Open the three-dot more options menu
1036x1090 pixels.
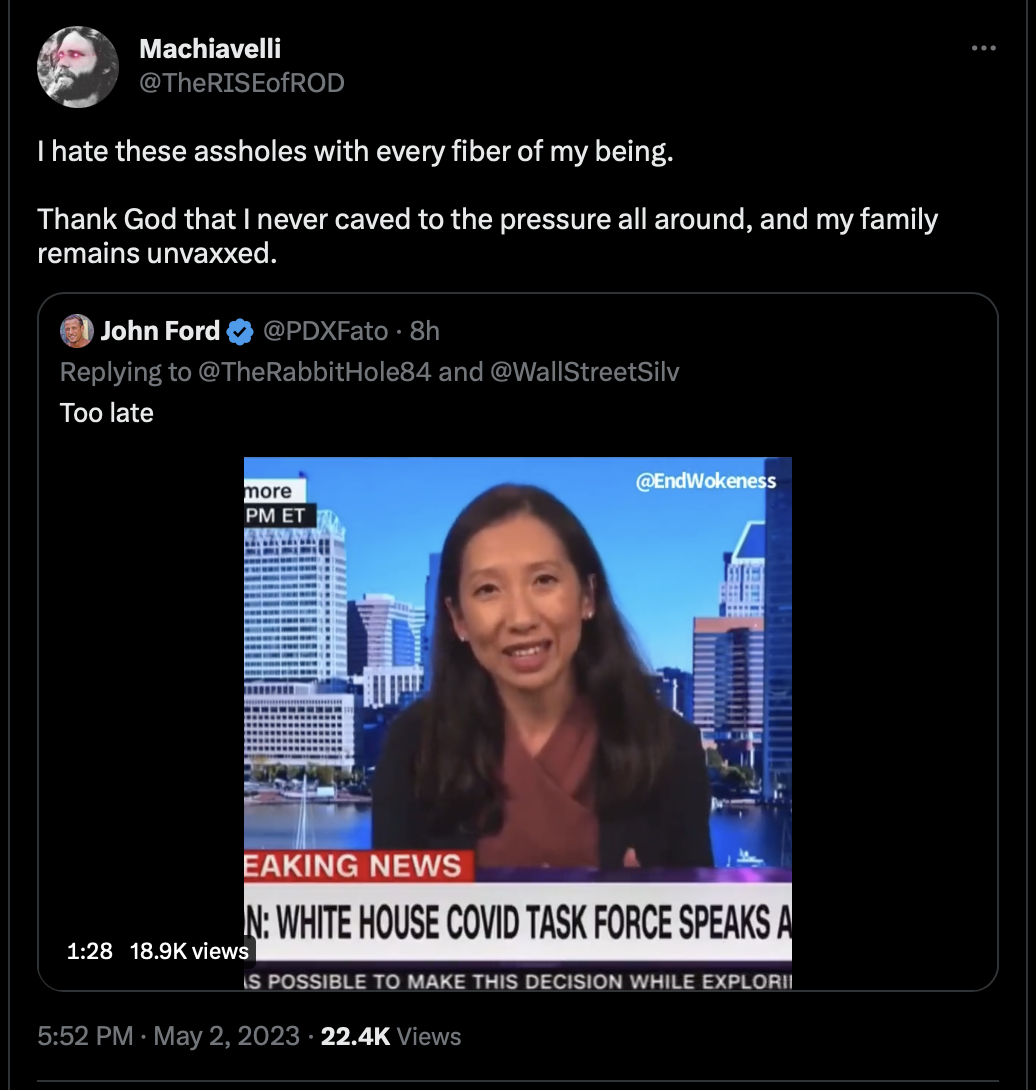click(983, 48)
